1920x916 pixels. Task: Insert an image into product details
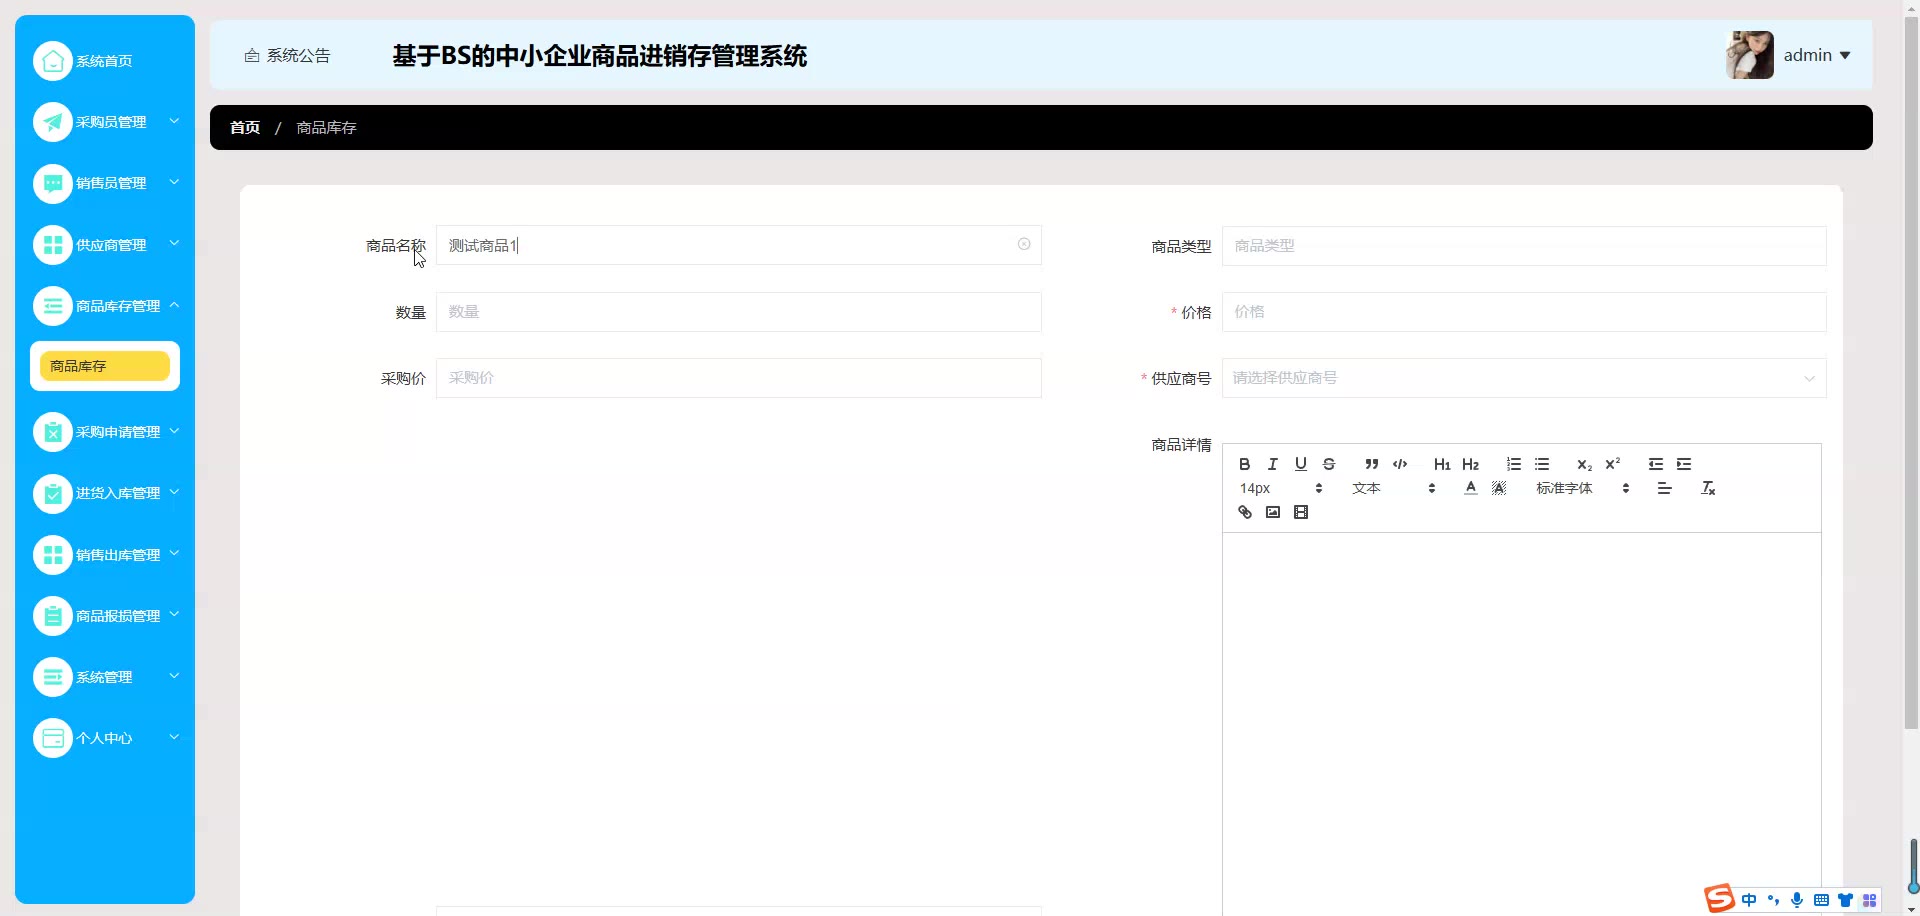(x=1272, y=512)
